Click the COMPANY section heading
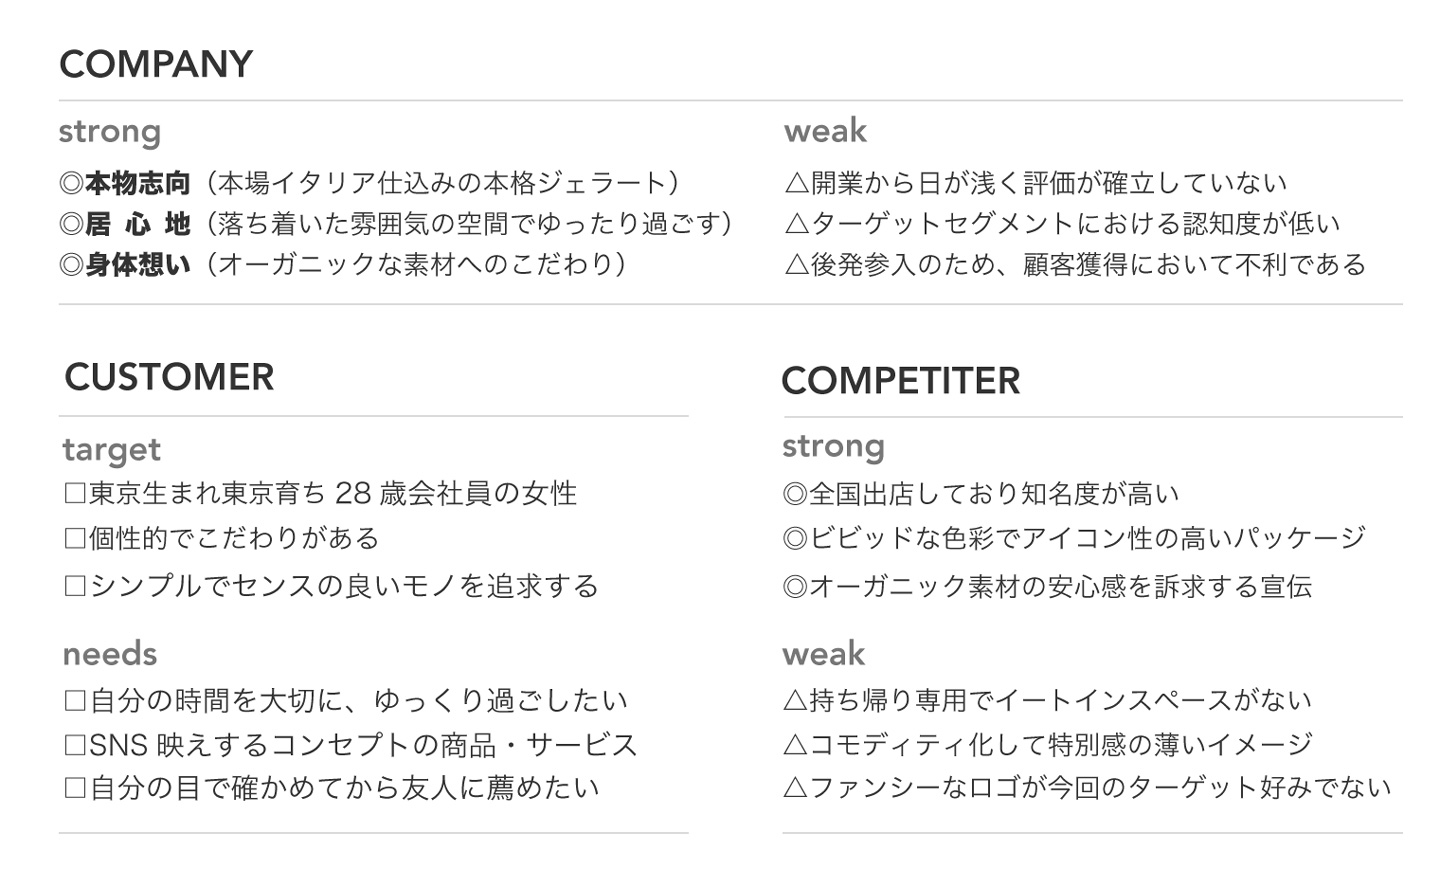 tap(156, 64)
